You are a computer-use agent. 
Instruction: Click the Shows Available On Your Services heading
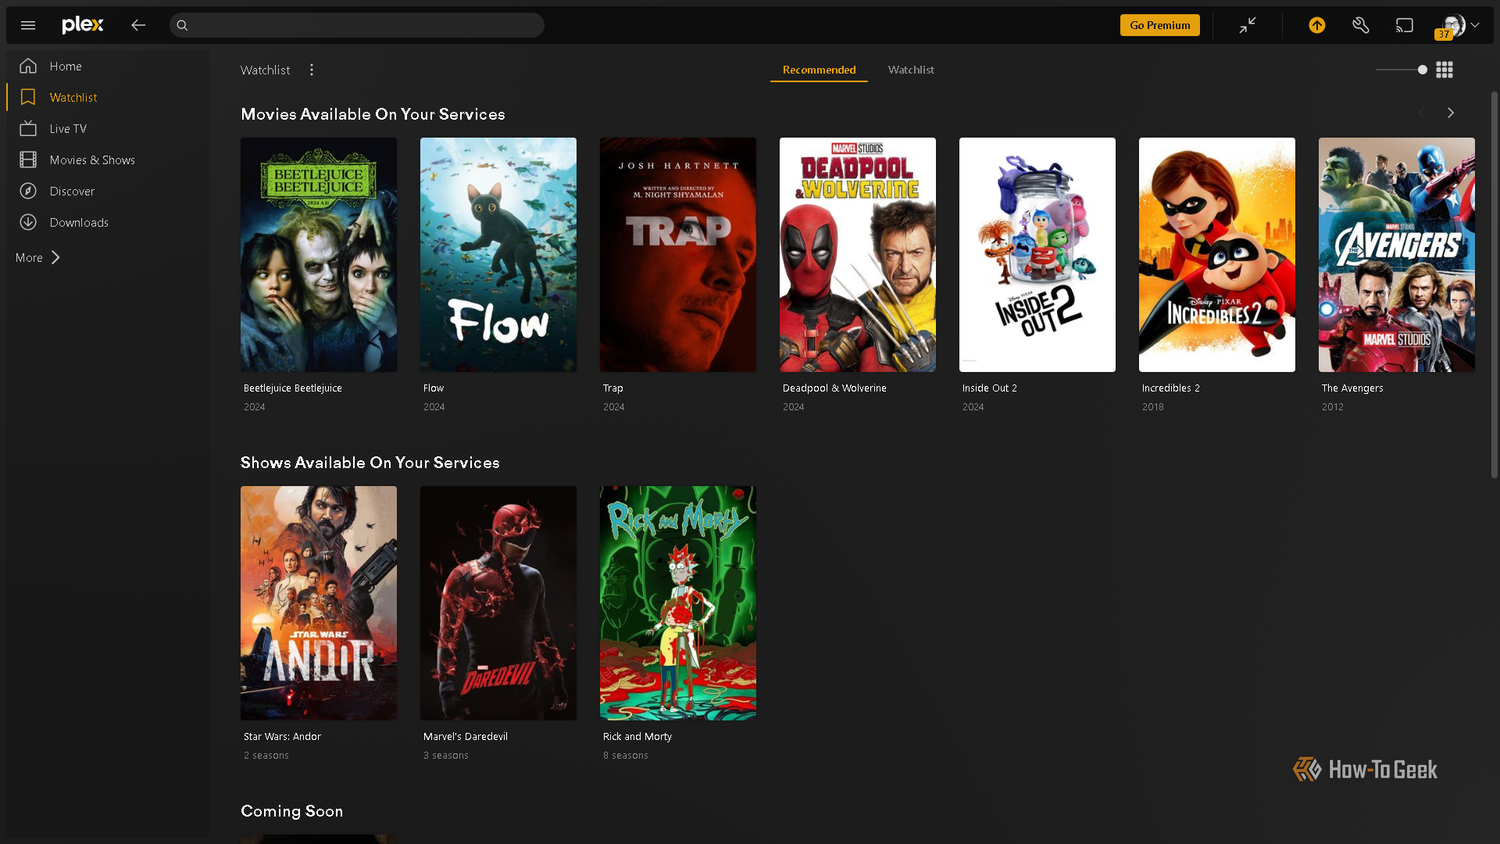coord(370,463)
